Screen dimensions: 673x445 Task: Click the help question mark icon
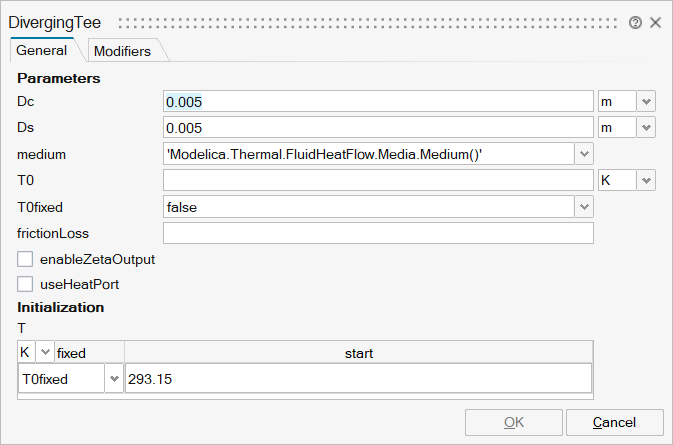coord(635,22)
